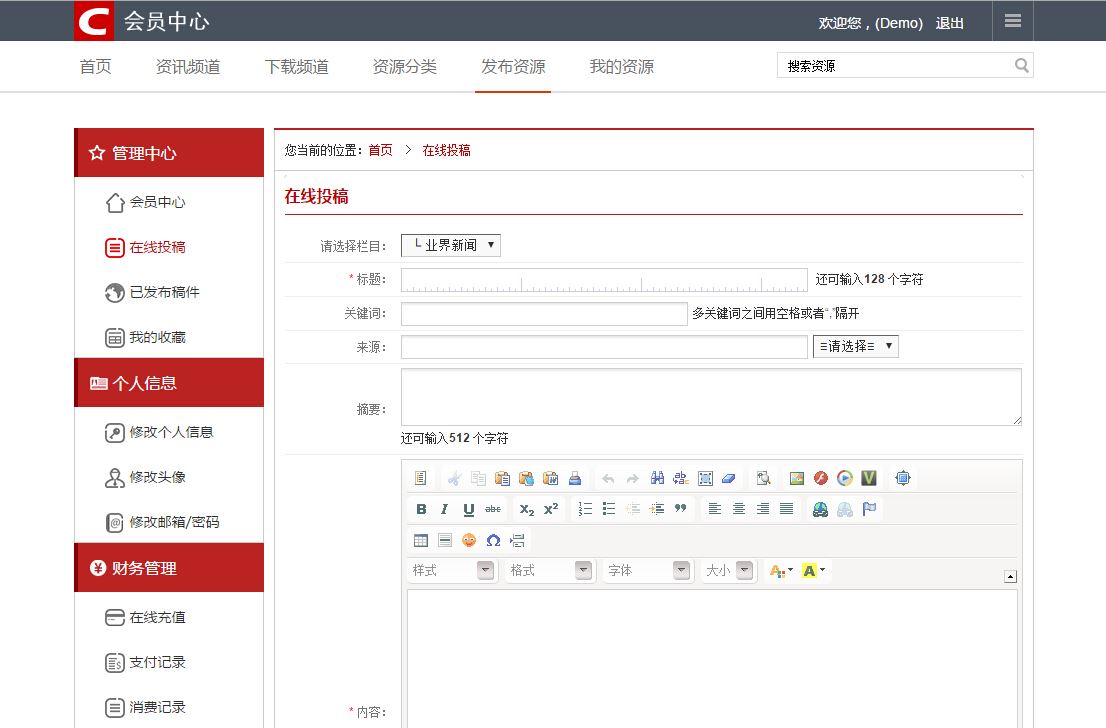Collapse the editor toolbar with arrow

pos(1010,576)
